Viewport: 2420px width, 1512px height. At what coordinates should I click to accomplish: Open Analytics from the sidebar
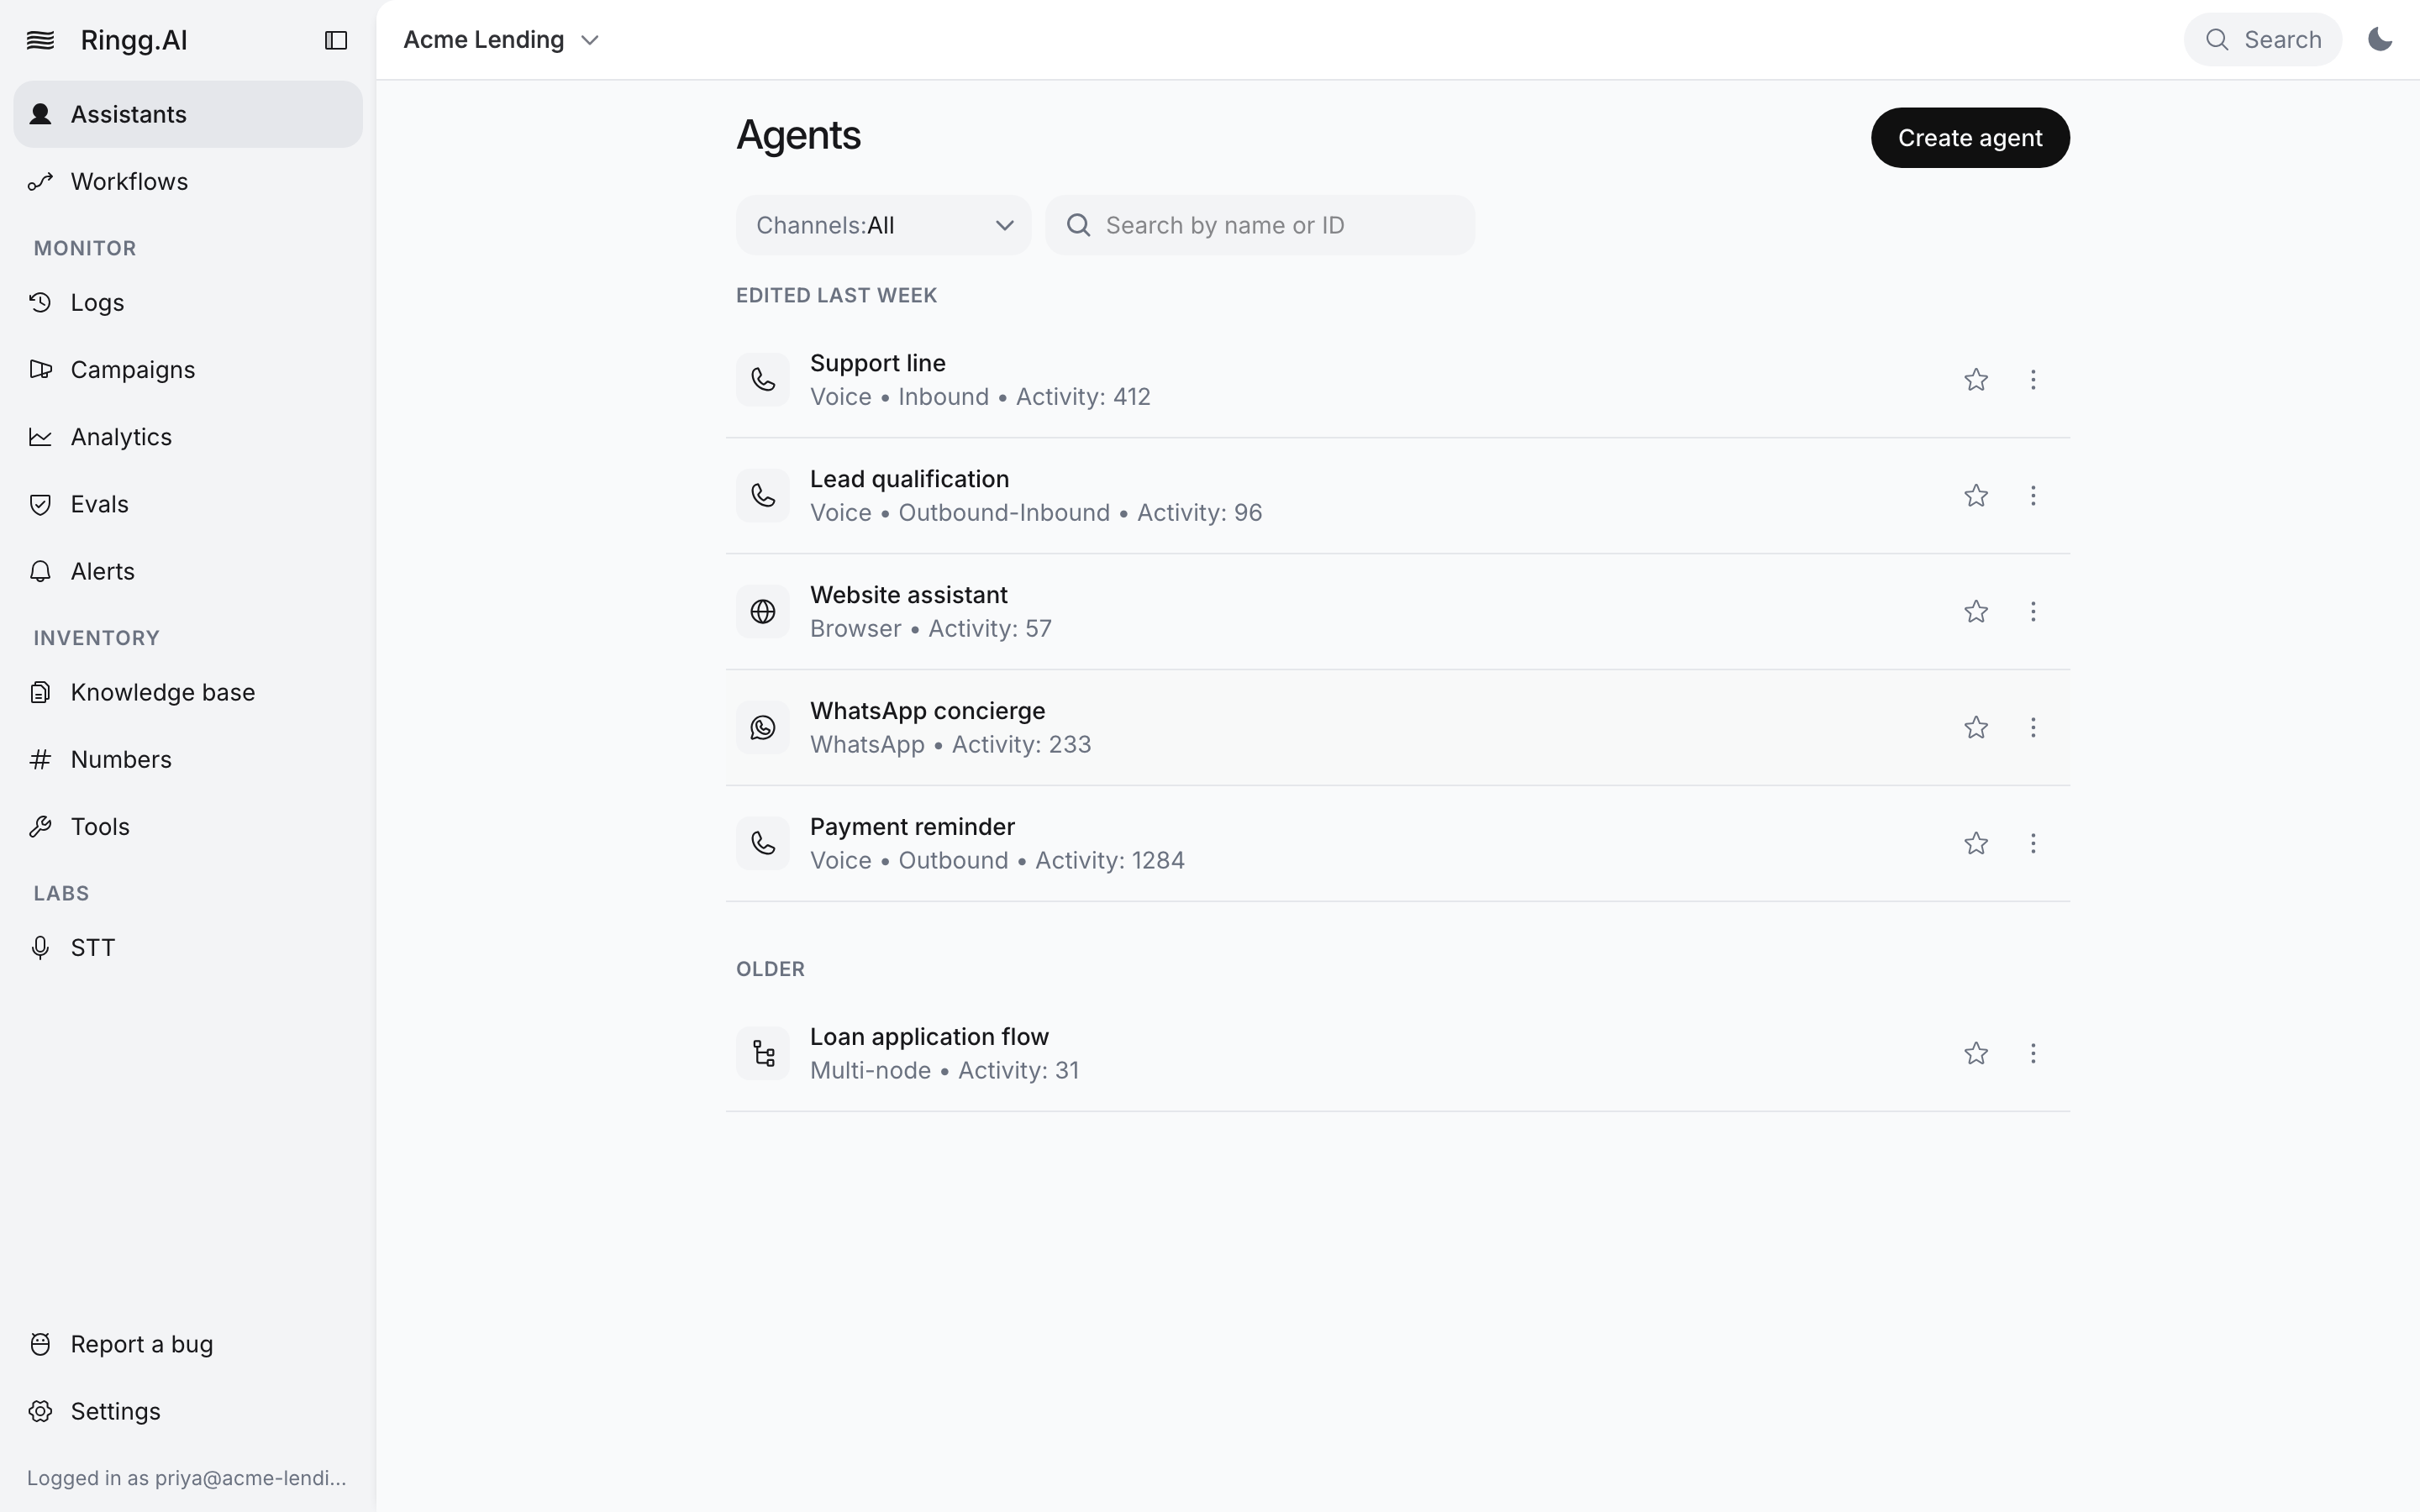(188, 437)
